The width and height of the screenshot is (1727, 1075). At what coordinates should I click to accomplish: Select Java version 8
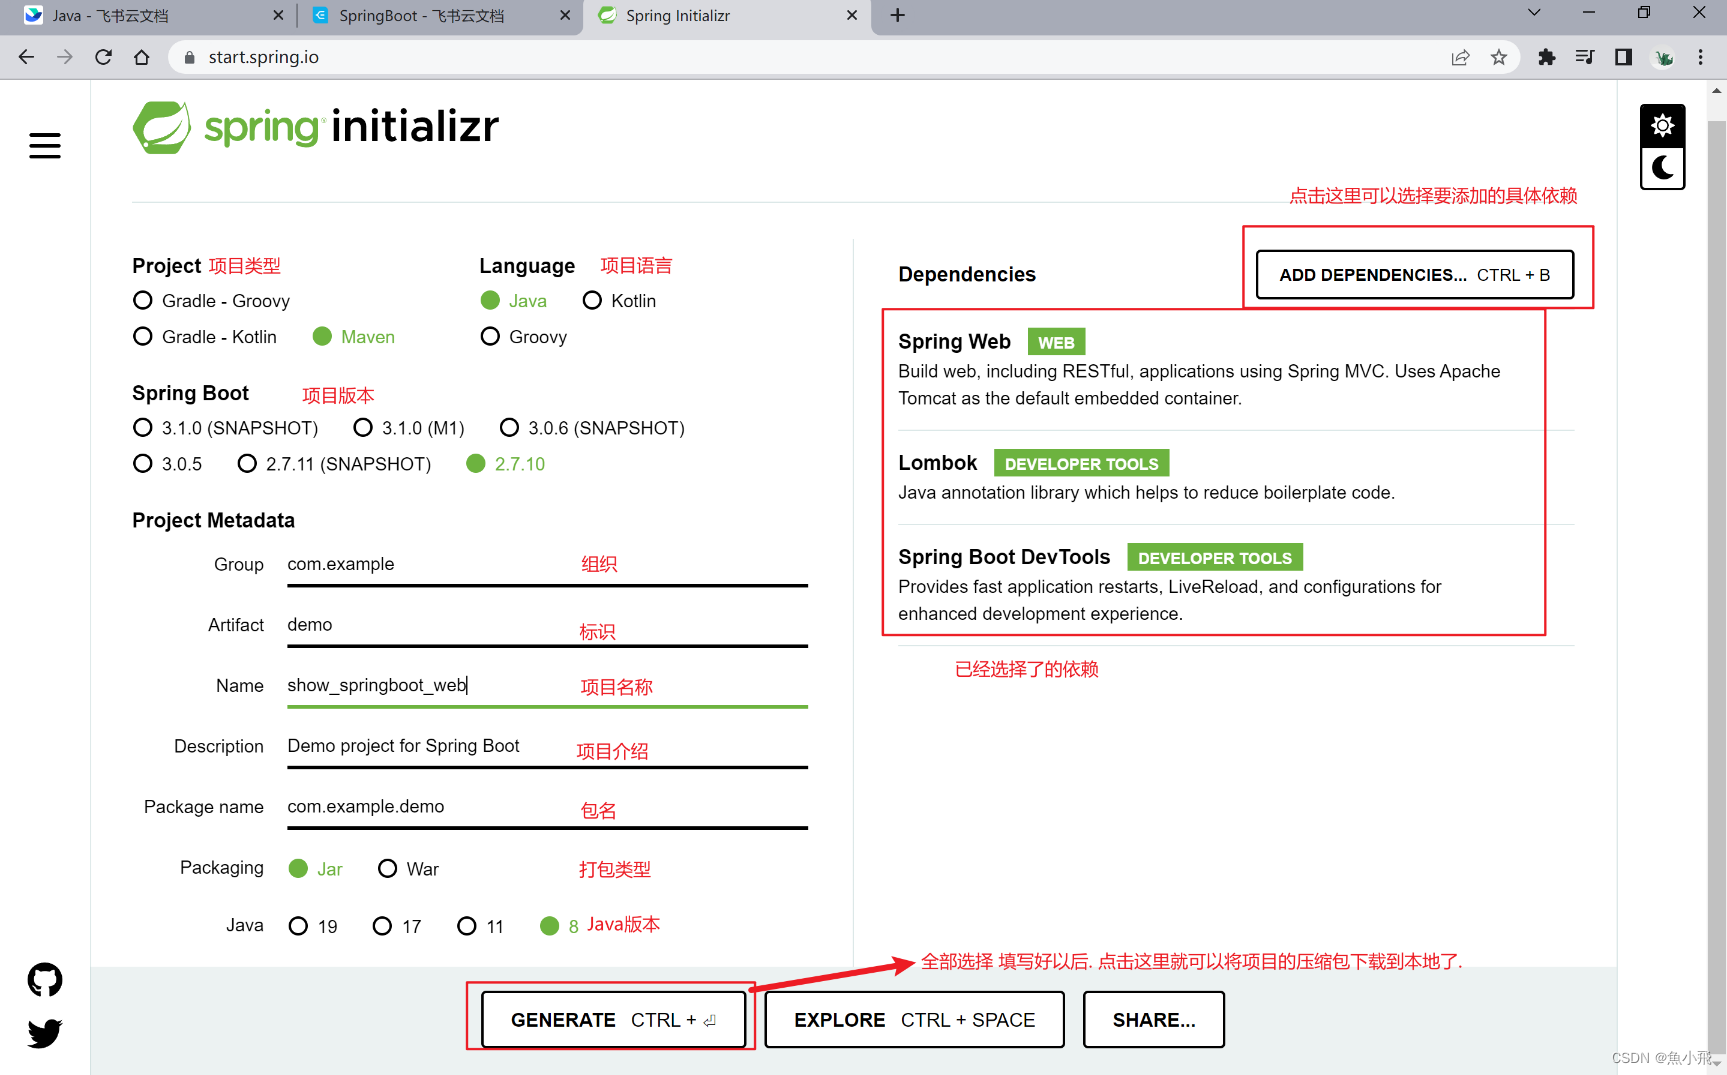(560, 926)
